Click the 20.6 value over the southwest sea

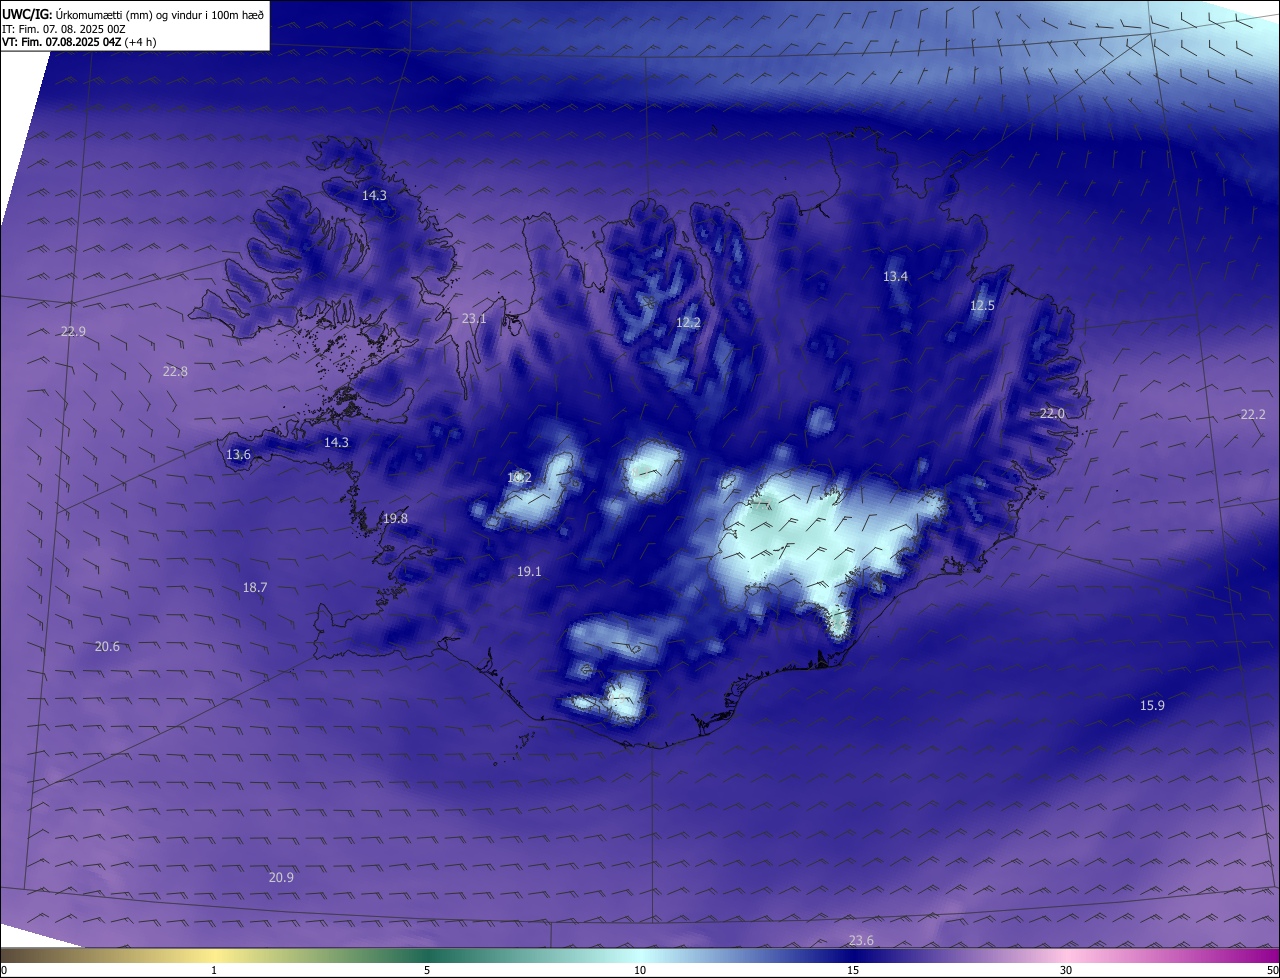(x=107, y=646)
